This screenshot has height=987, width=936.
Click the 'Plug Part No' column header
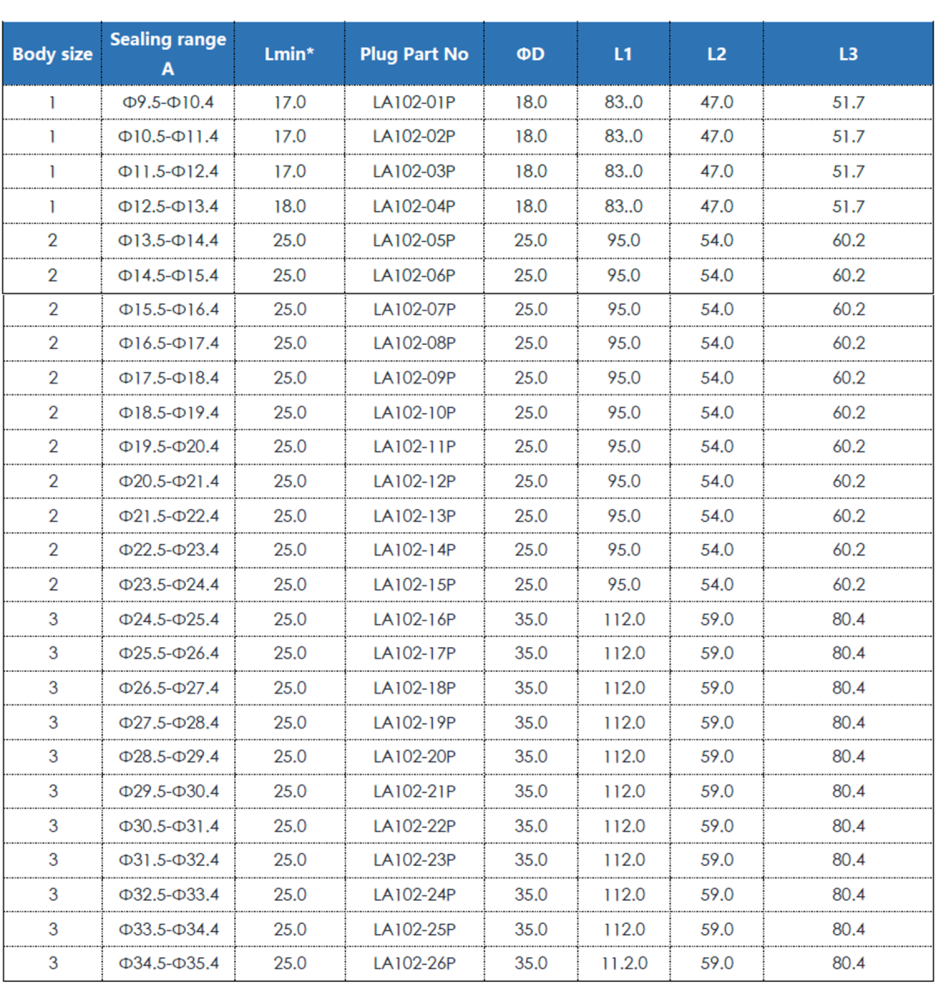click(414, 54)
